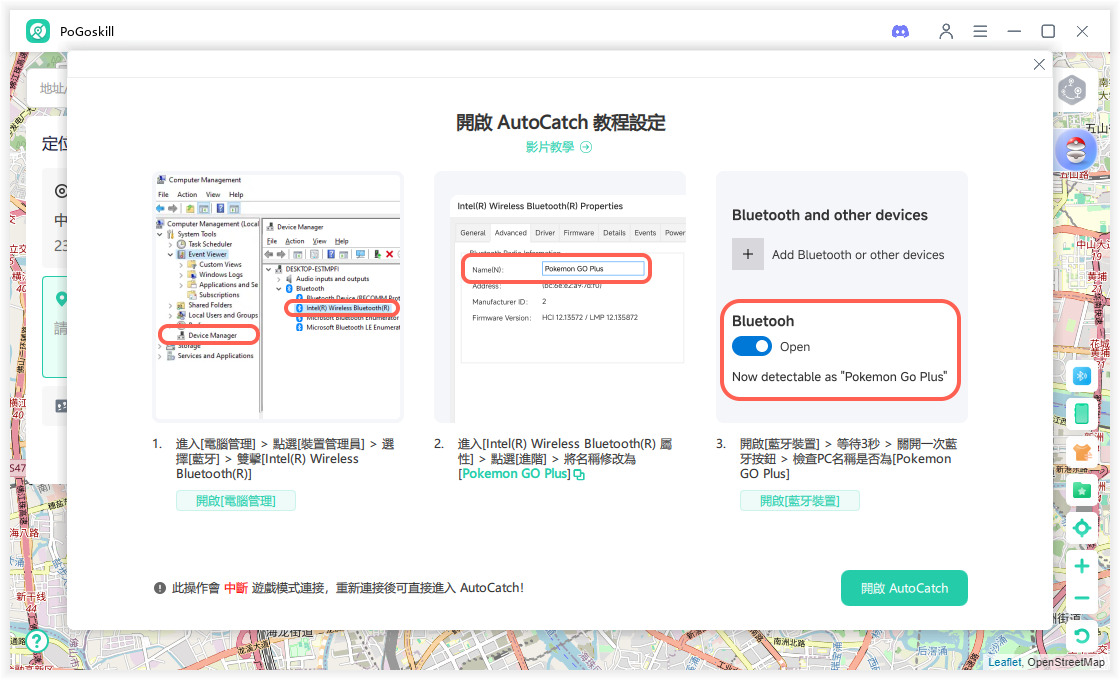Close the AutoCatch tutorial dialog

pos(1039,64)
